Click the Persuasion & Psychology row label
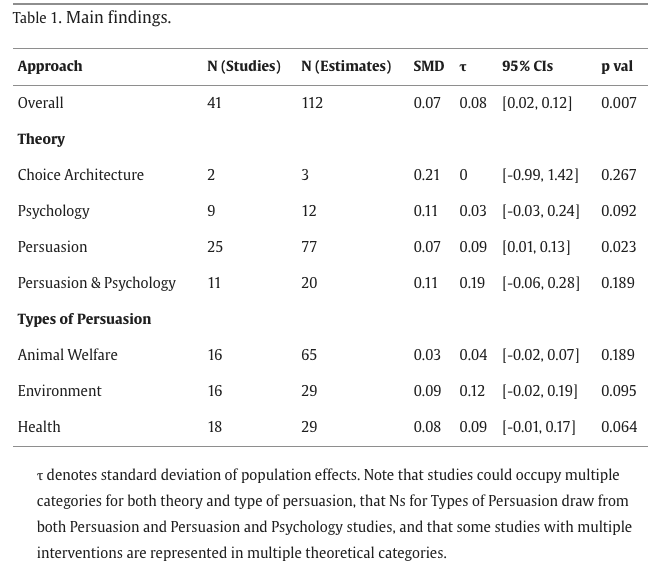The height and width of the screenshot is (581, 664). [96, 283]
